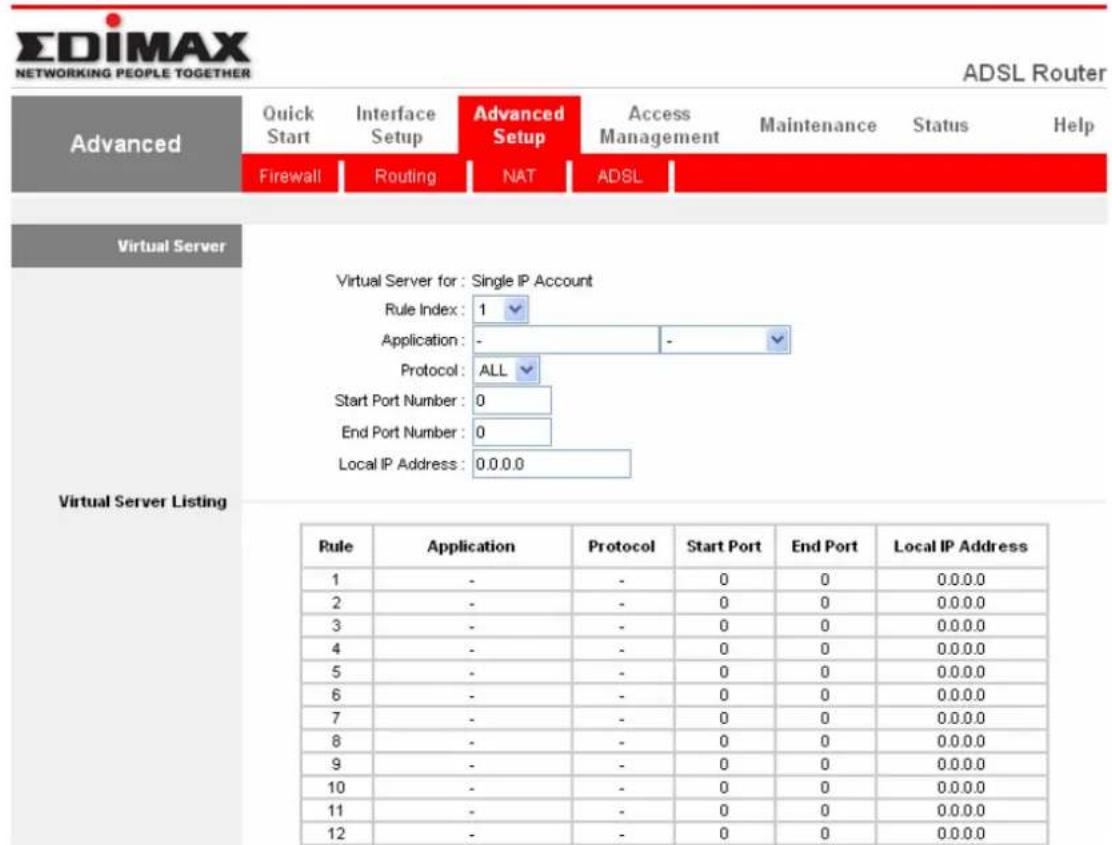Select rule number 4 in listing

point(336,649)
